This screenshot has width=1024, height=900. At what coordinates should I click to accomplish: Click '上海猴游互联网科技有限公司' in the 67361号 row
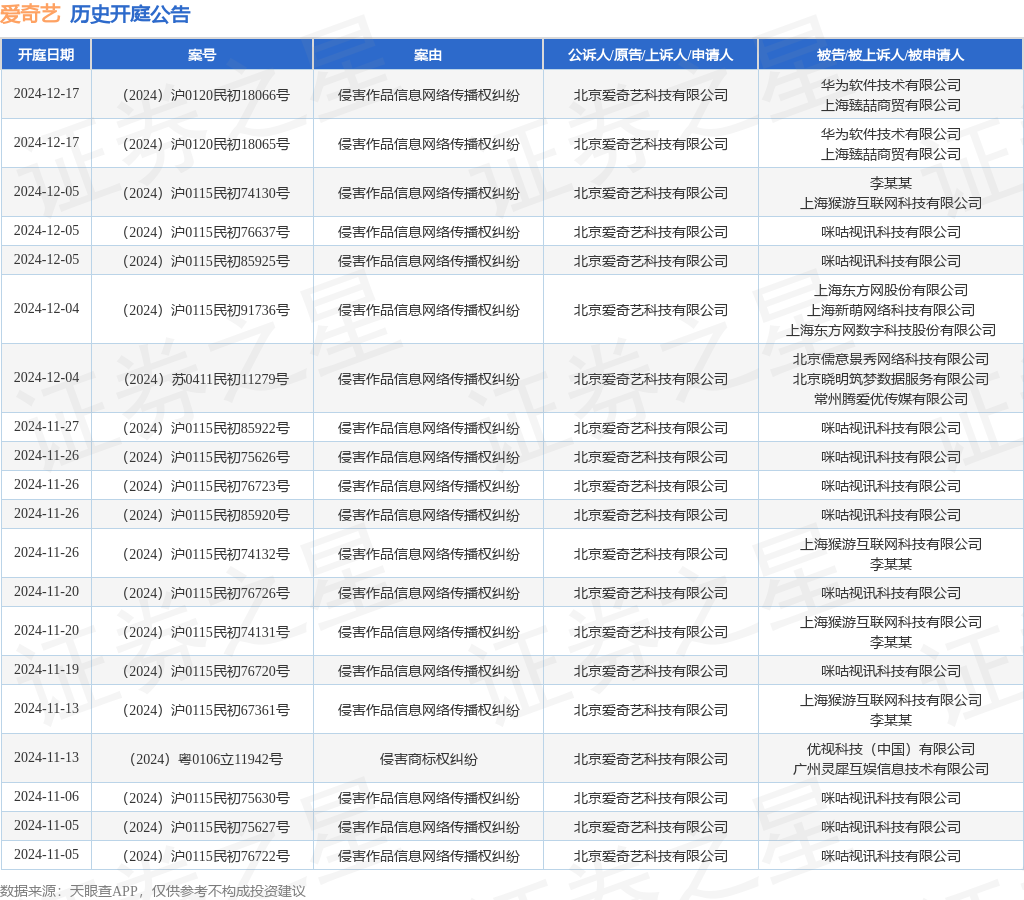pyautogui.click(x=891, y=701)
